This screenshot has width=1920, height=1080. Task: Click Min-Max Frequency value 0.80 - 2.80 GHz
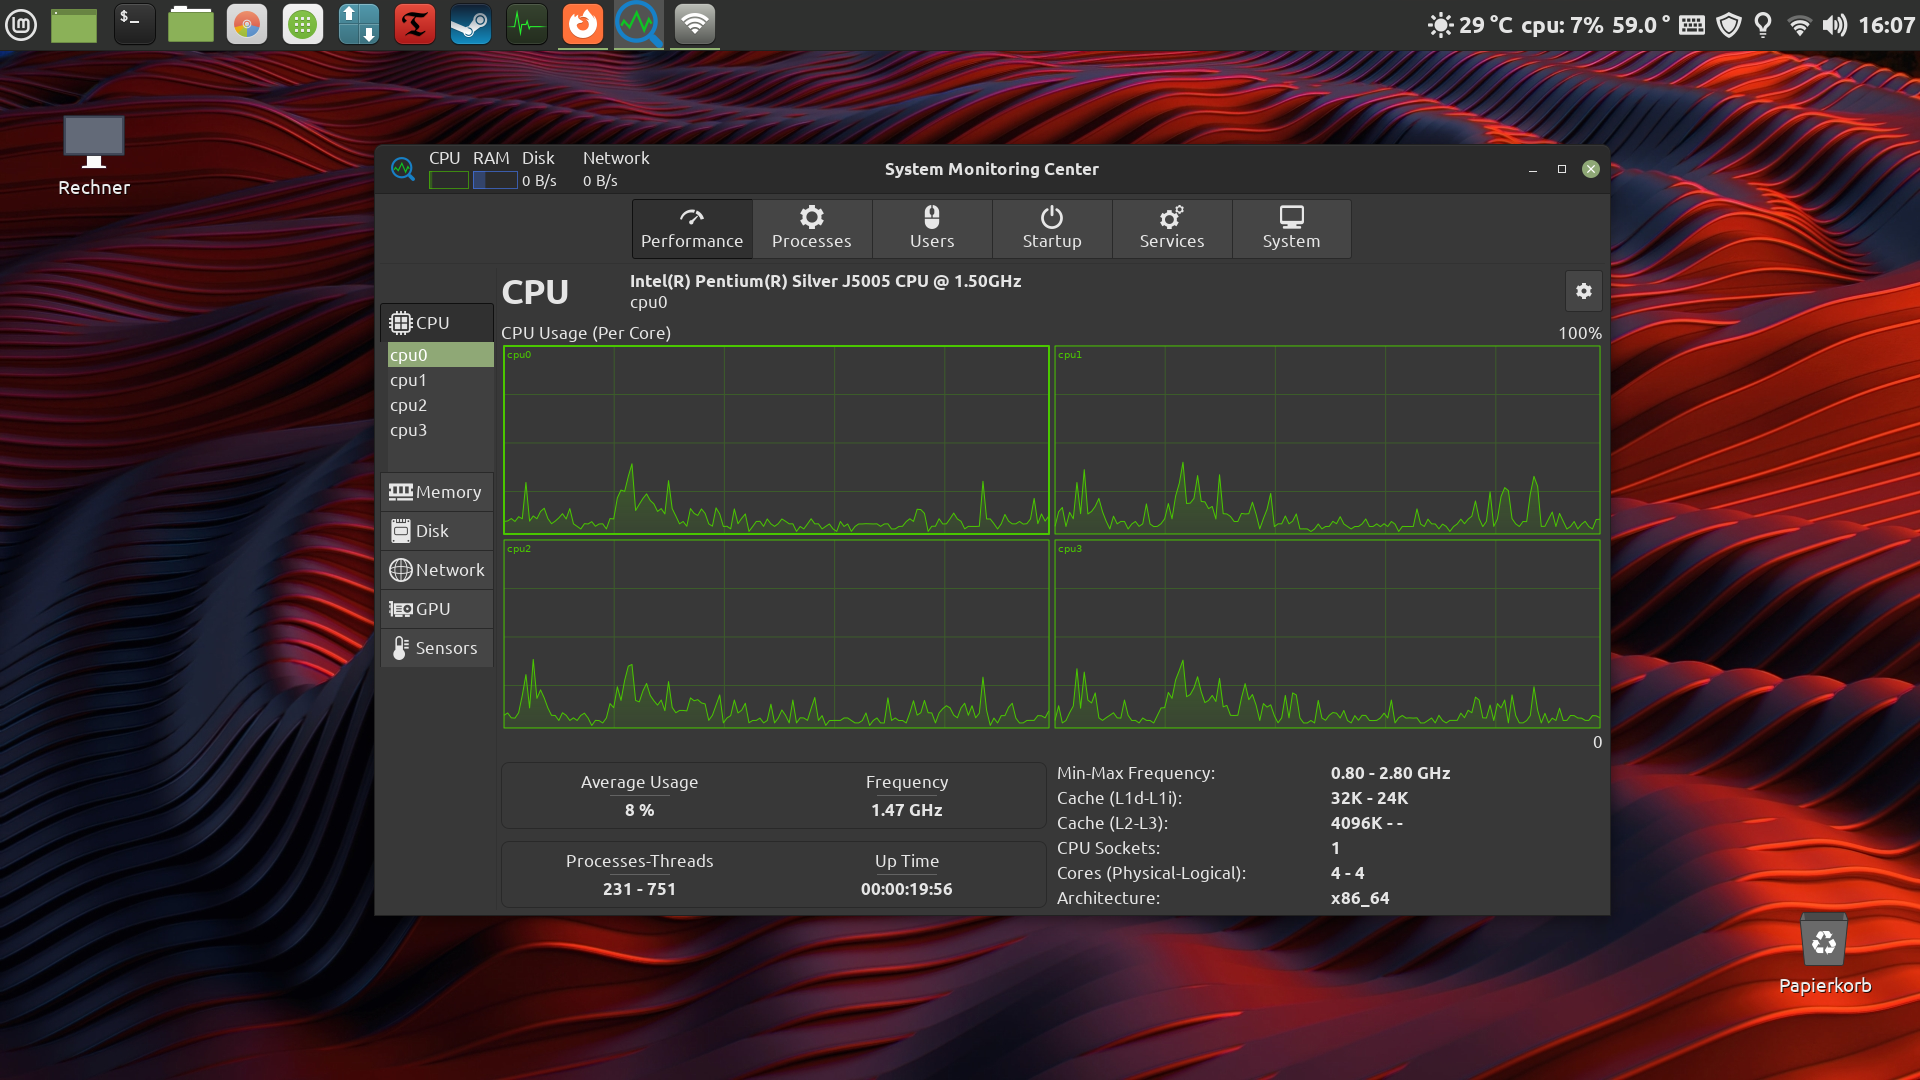tap(1390, 773)
